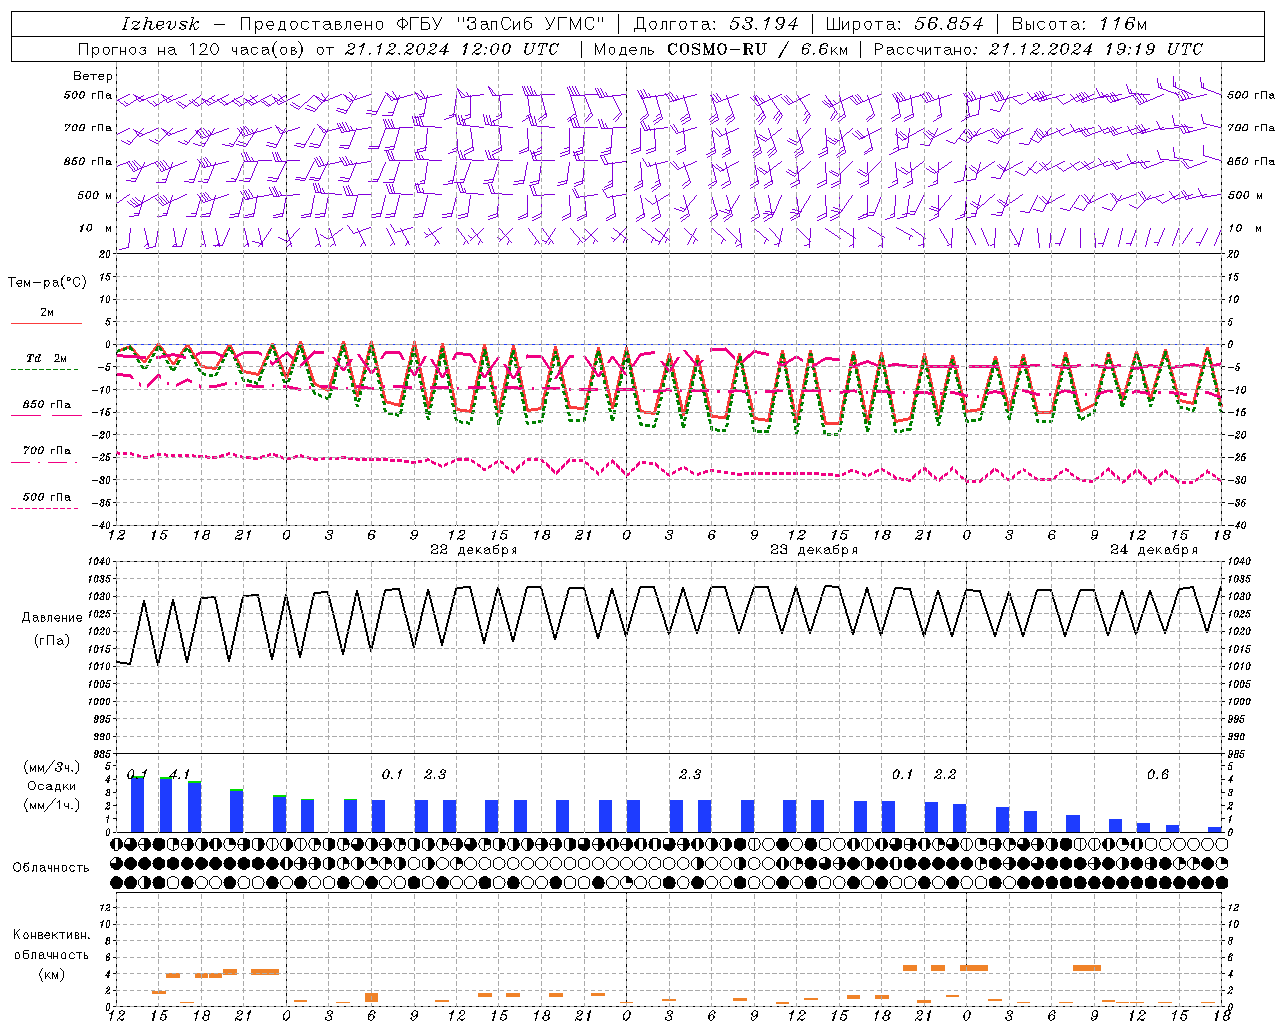This screenshot has height=1024, width=1280.
Task: Click the left "-40" temperature axis value
Action: pyautogui.click(x=103, y=525)
